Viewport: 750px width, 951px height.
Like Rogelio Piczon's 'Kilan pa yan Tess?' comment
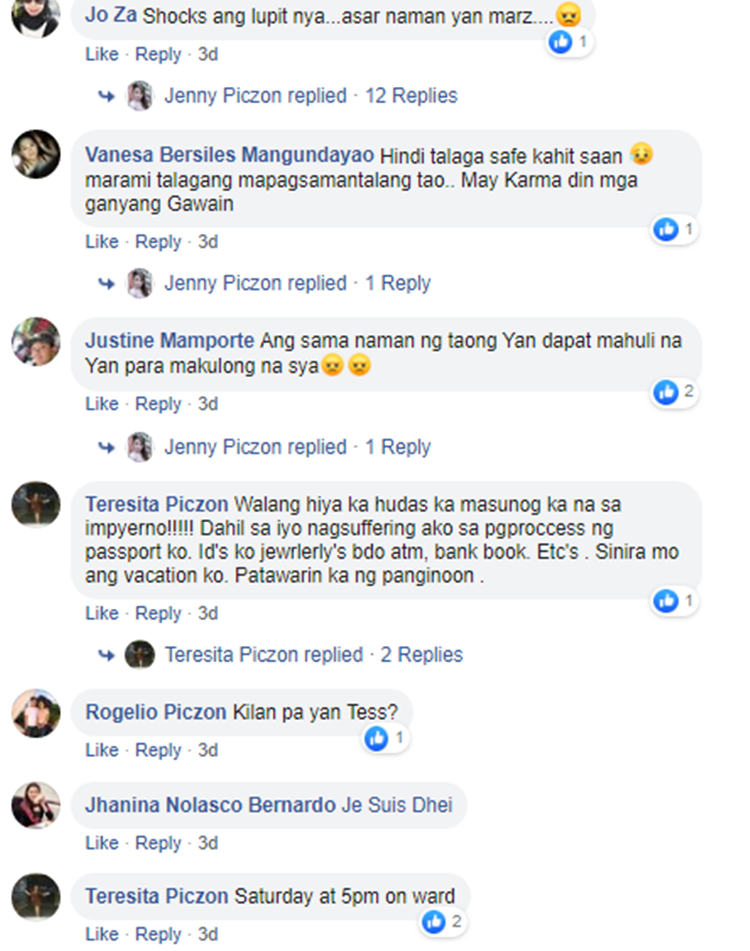pyautogui.click(x=102, y=750)
